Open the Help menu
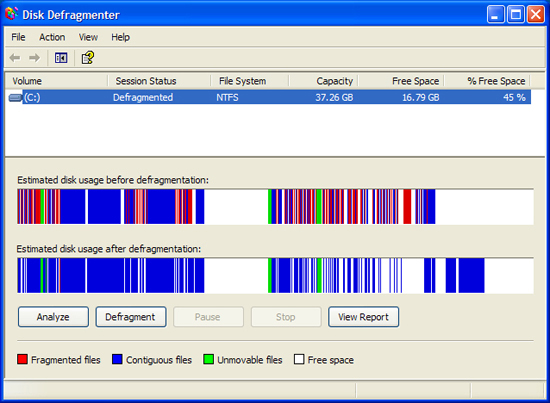550x403 pixels. click(x=120, y=37)
